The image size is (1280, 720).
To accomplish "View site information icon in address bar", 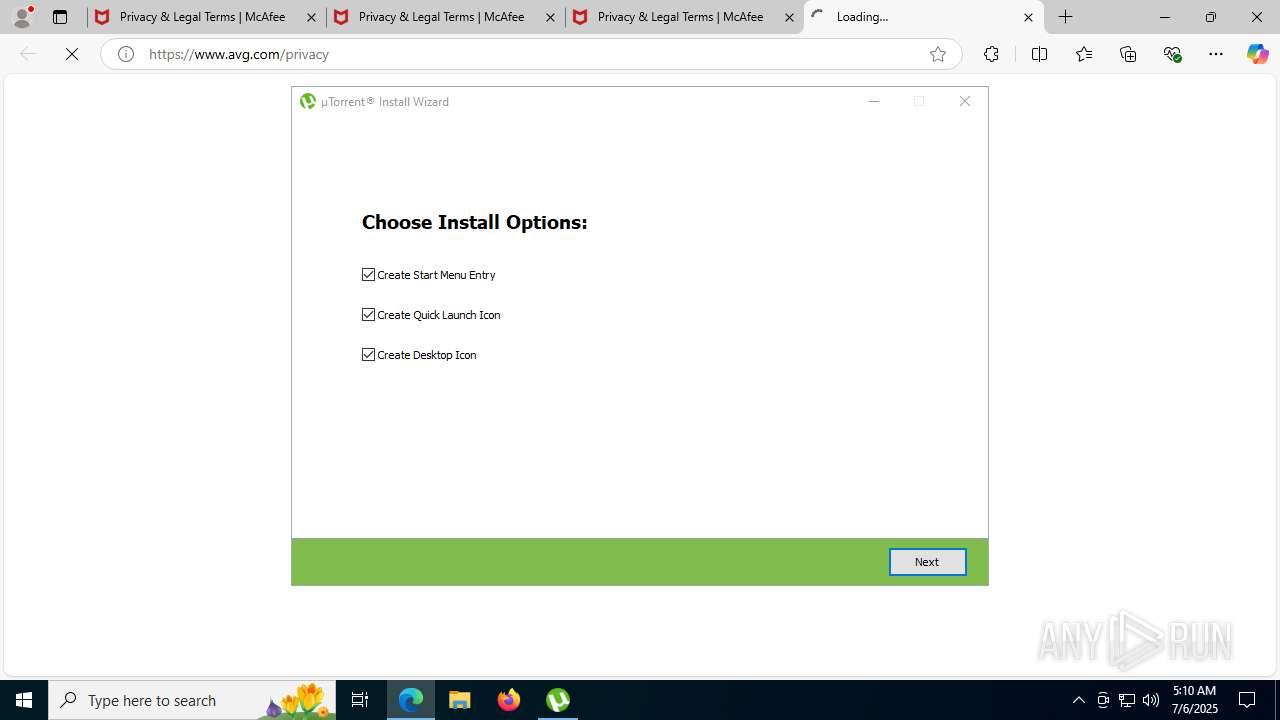I will click(126, 54).
